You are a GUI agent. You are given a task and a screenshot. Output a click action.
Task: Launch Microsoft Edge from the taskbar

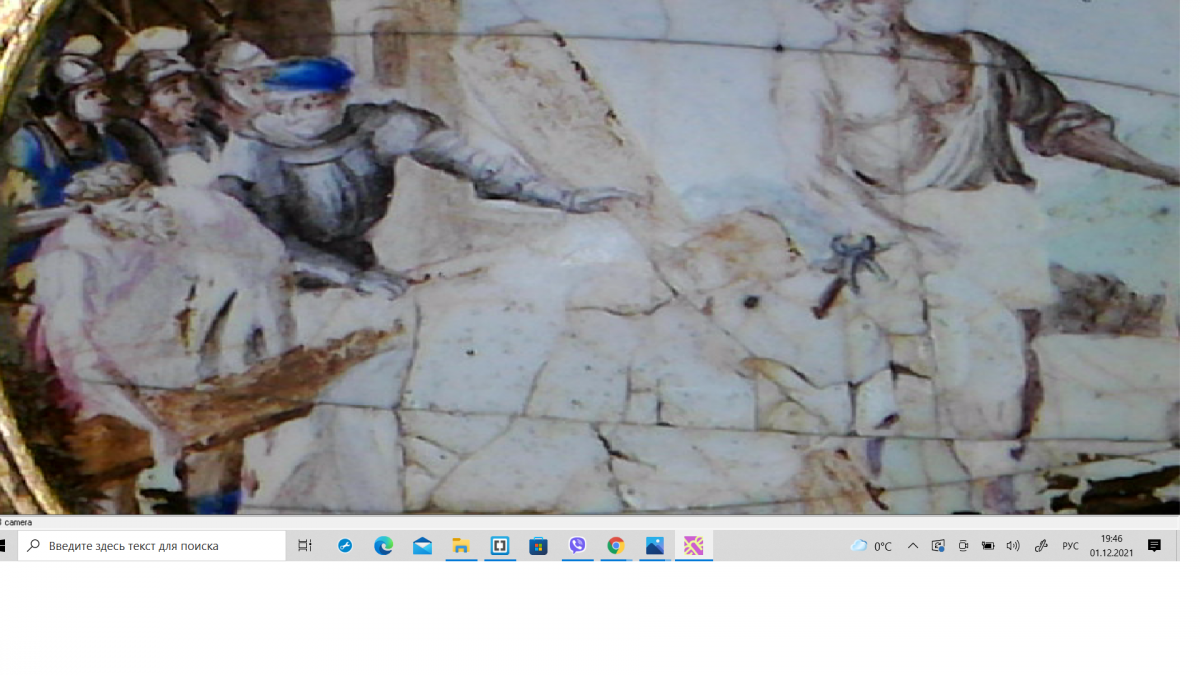tap(384, 546)
